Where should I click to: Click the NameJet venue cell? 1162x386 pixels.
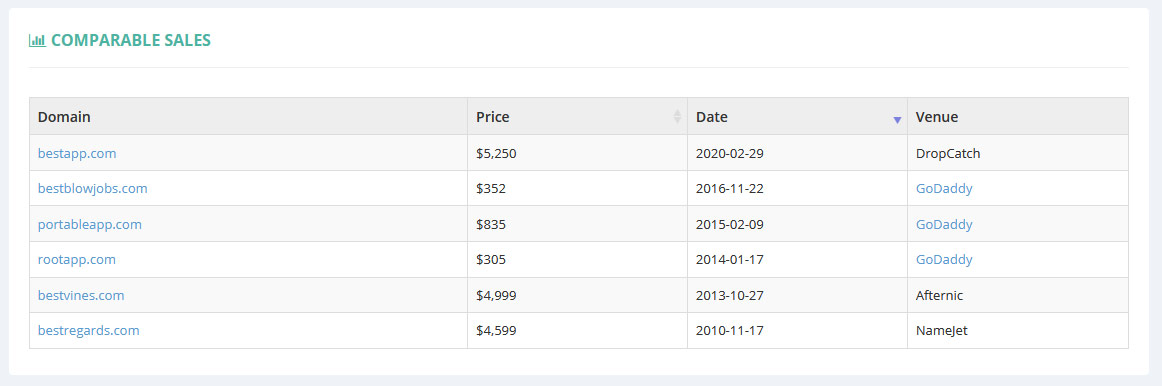[x=1018, y=330]
